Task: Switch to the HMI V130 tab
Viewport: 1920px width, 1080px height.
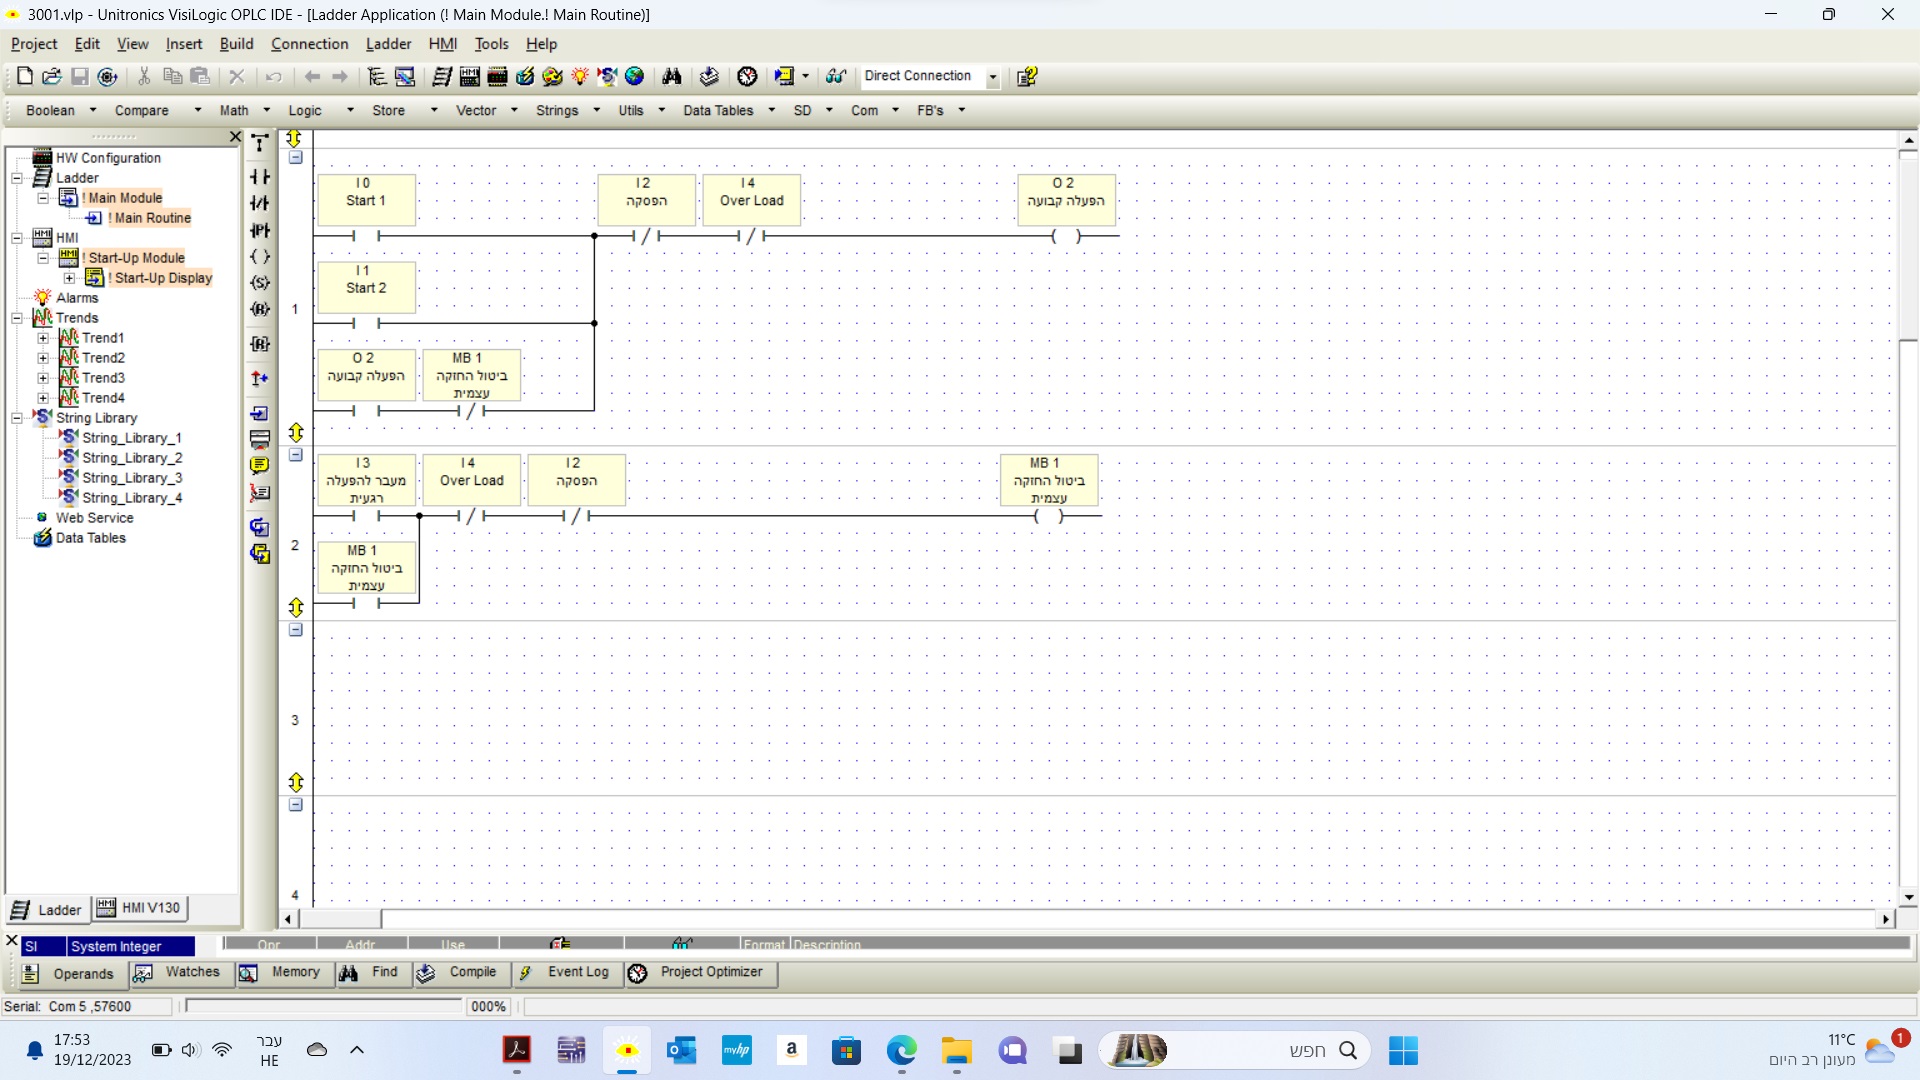Action: 139,908
